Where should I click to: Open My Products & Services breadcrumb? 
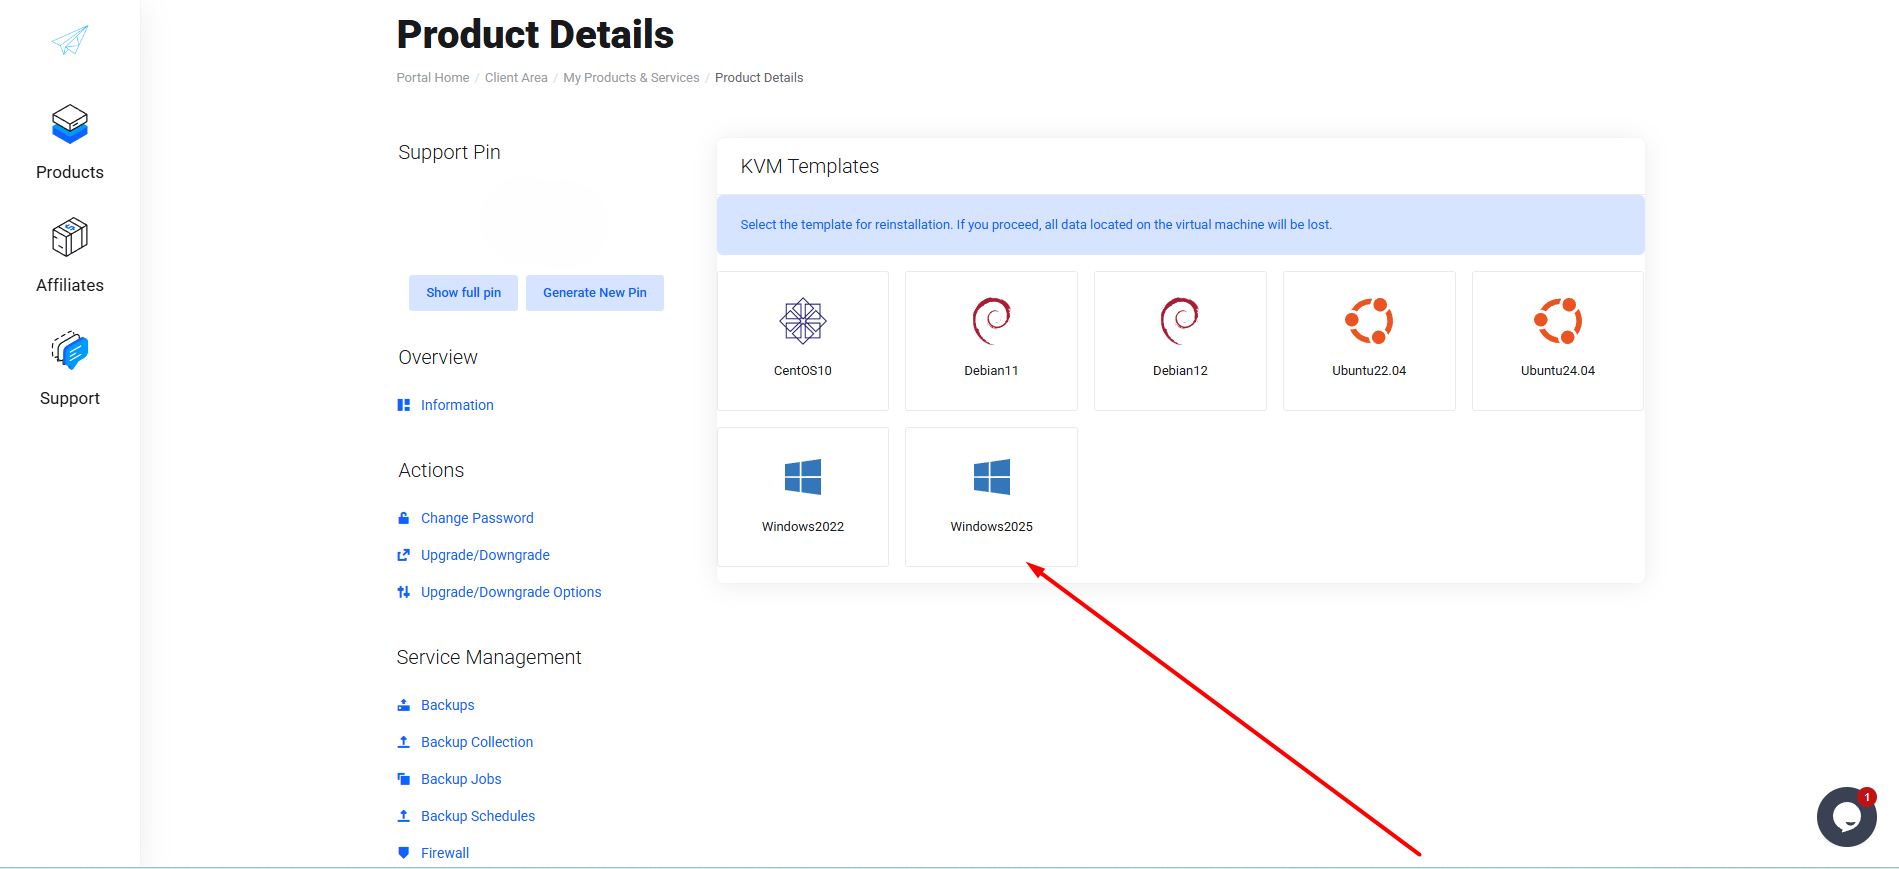point(631,78)
